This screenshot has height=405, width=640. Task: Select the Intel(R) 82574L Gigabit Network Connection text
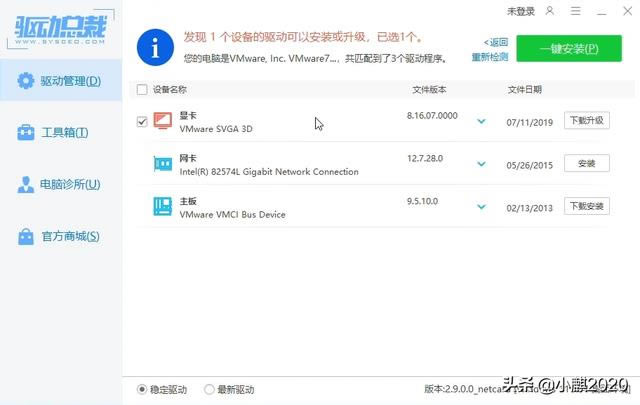click(x=269, y=171)
